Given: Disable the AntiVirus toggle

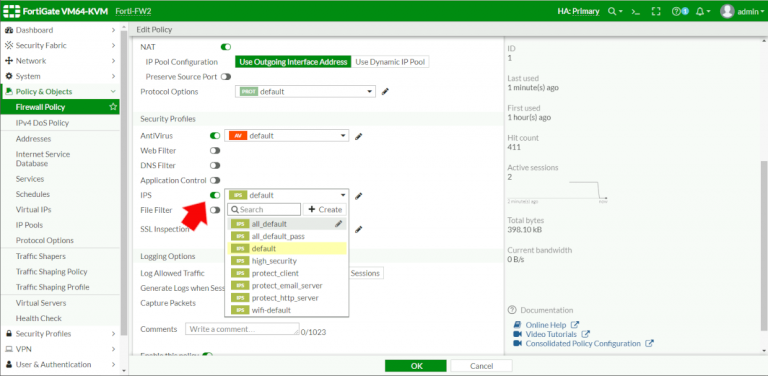Looking at the screenshot, I should coord(215,136).
